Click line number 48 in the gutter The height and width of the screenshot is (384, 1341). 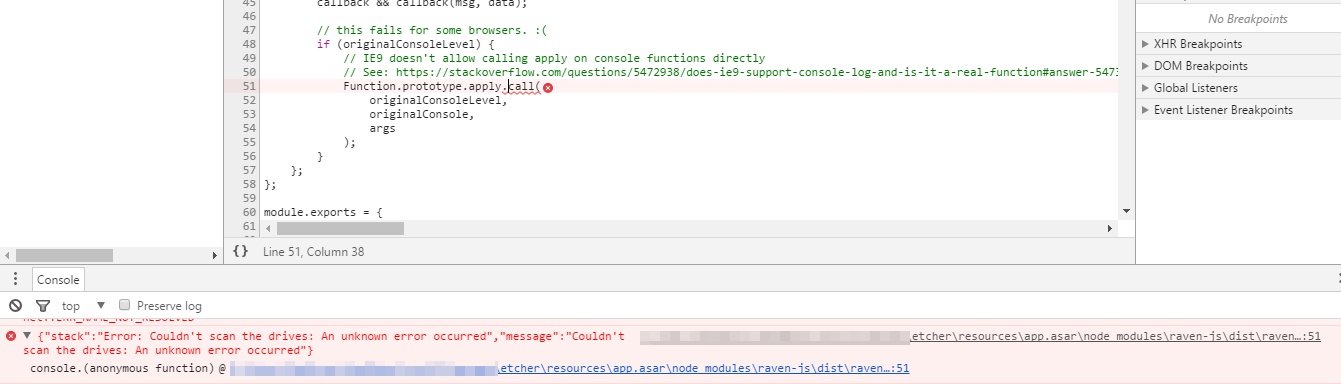[249, 44]
